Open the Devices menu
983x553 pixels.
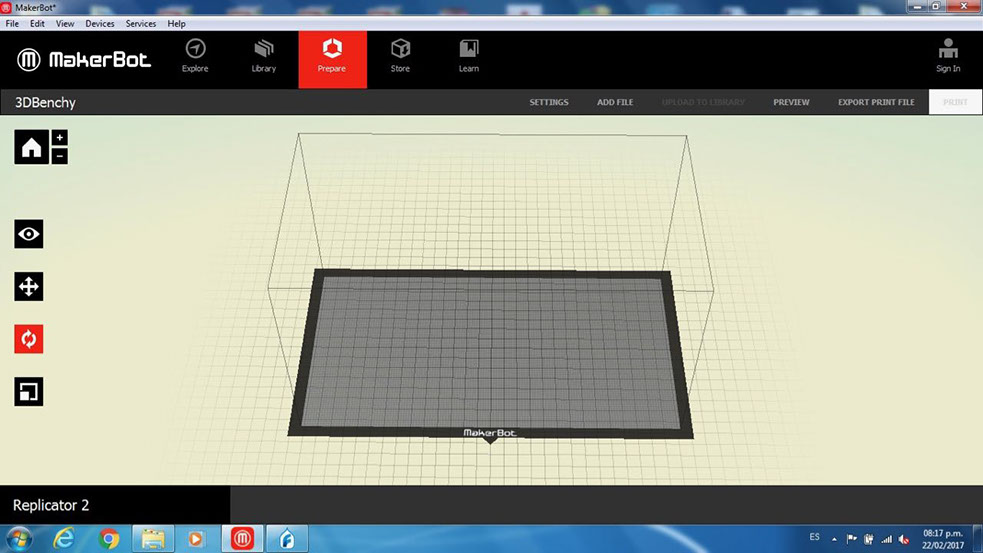coord(100,24)
